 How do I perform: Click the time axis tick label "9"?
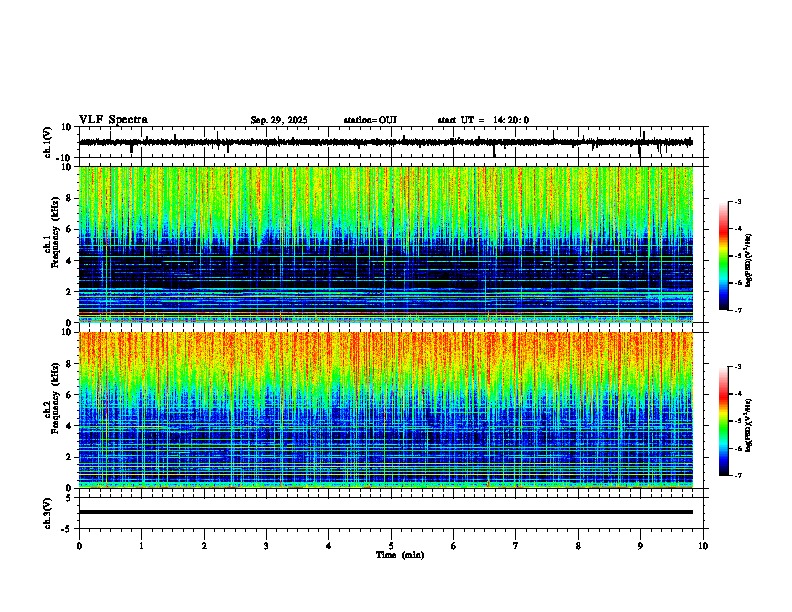(640, 546)
